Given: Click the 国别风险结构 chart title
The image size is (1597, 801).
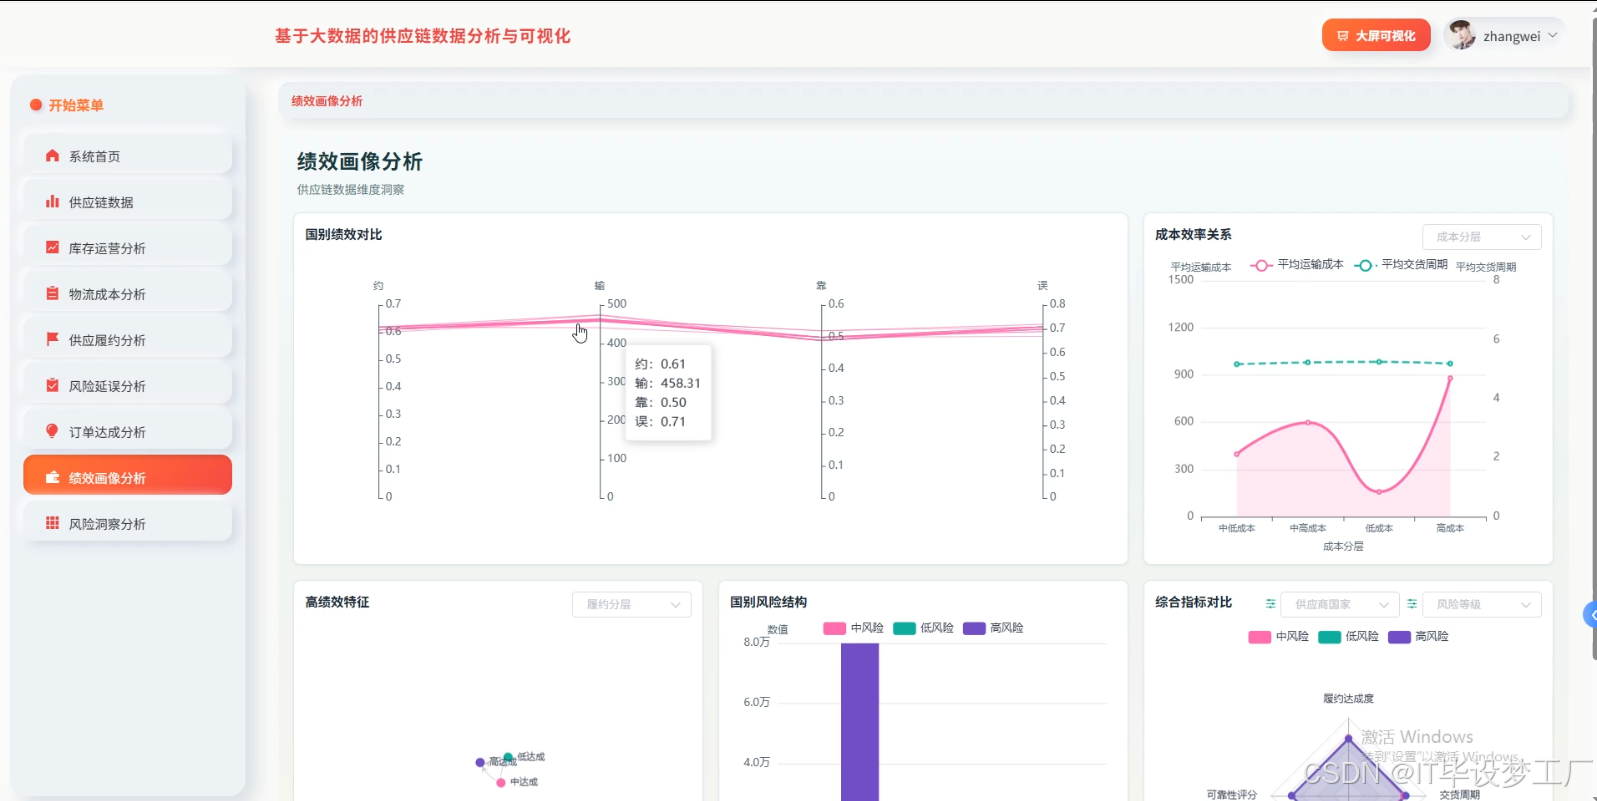Looking at the screenshot, I should 769,602.
